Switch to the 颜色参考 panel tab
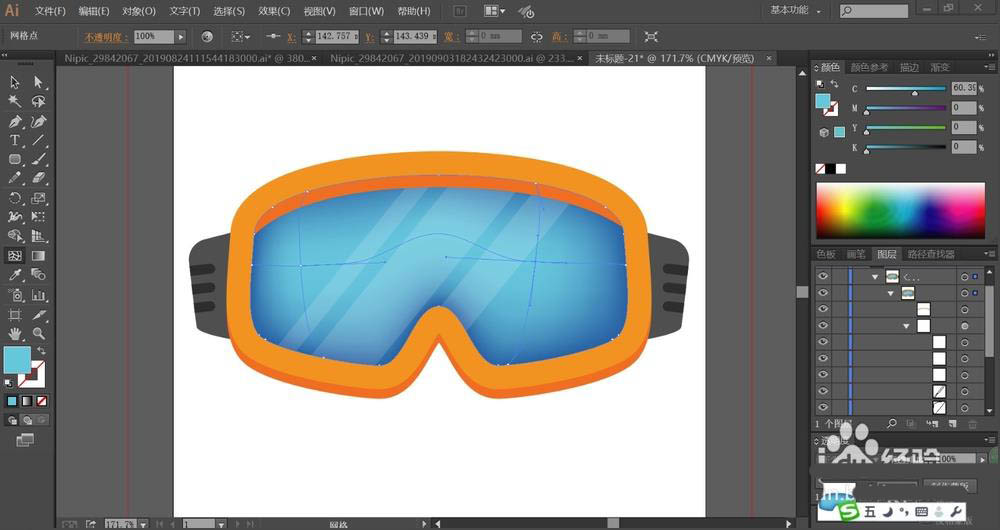Viewport: 1000px width, 530px height. (868, 67)
